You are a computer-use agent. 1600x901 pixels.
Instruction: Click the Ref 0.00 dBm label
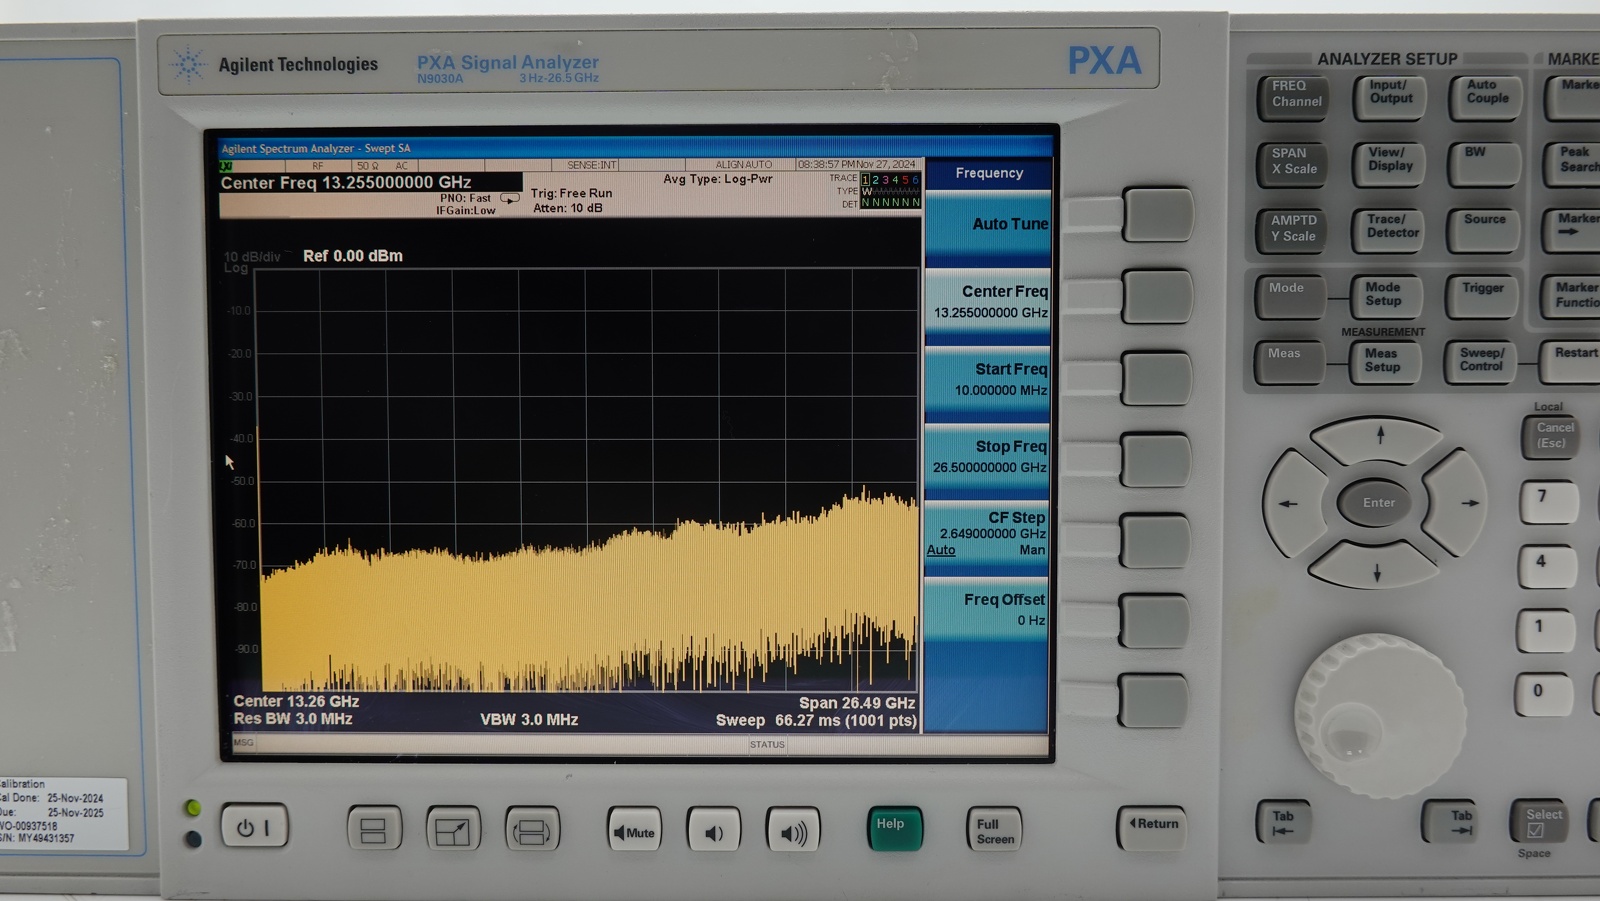point(353,256)
